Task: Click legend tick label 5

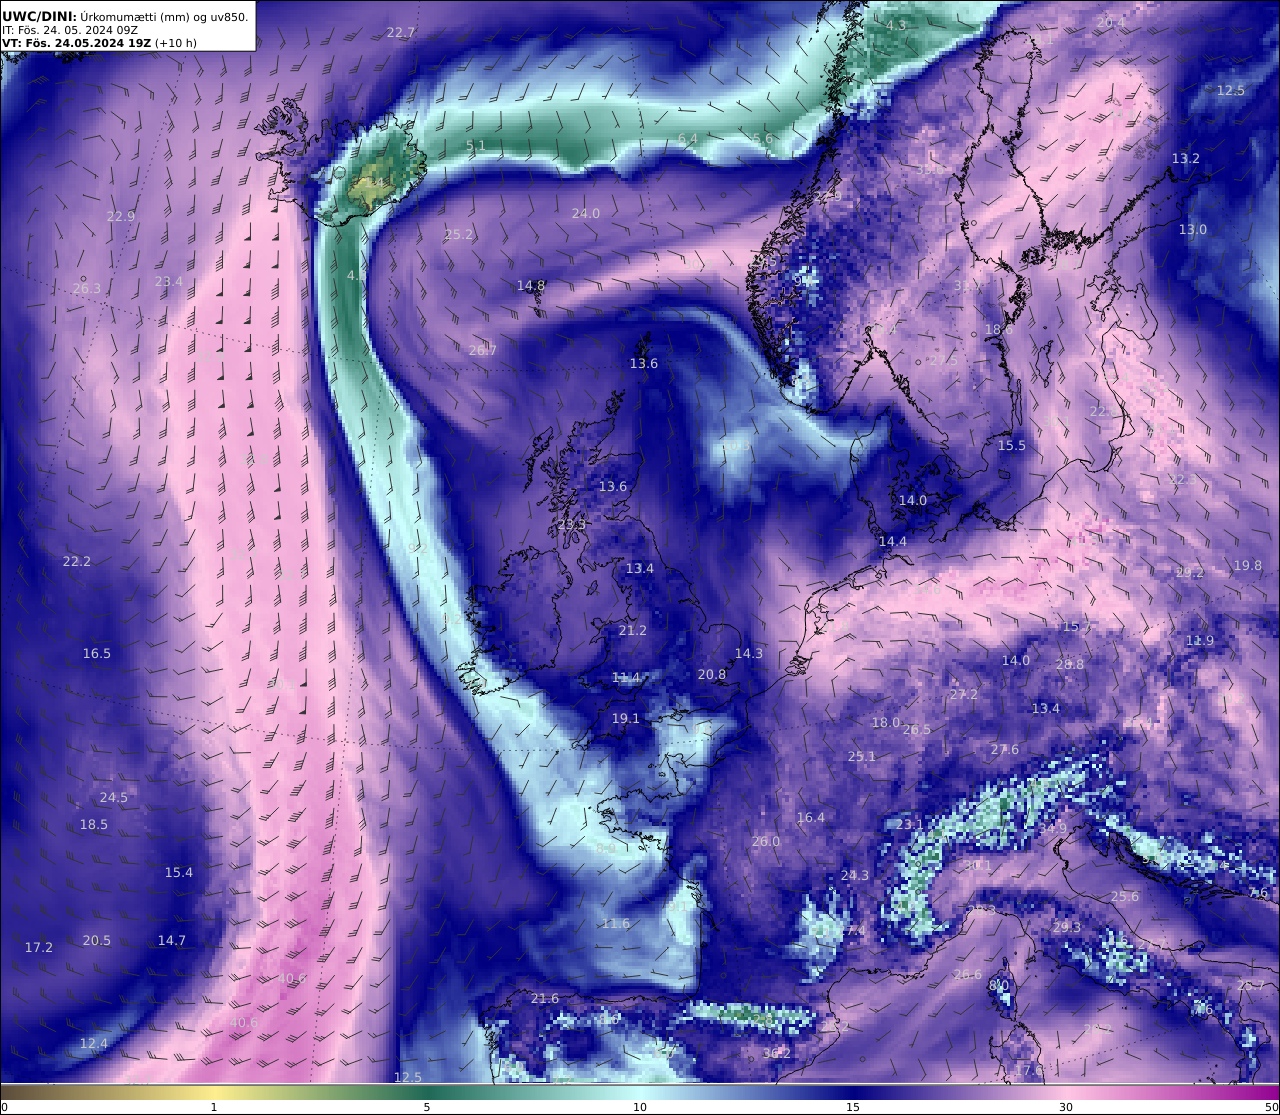Action: pyautogui.click(x=427, y=1106)
